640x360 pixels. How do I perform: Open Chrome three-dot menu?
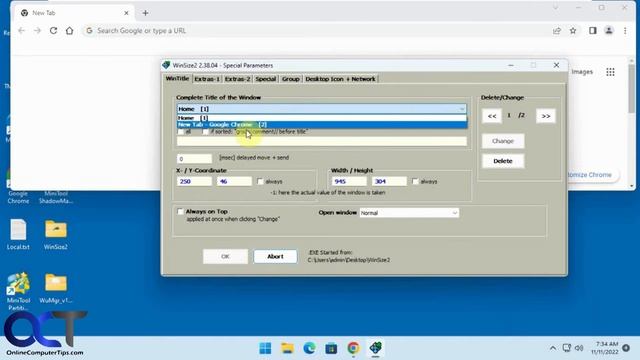(x=625, y=31)
